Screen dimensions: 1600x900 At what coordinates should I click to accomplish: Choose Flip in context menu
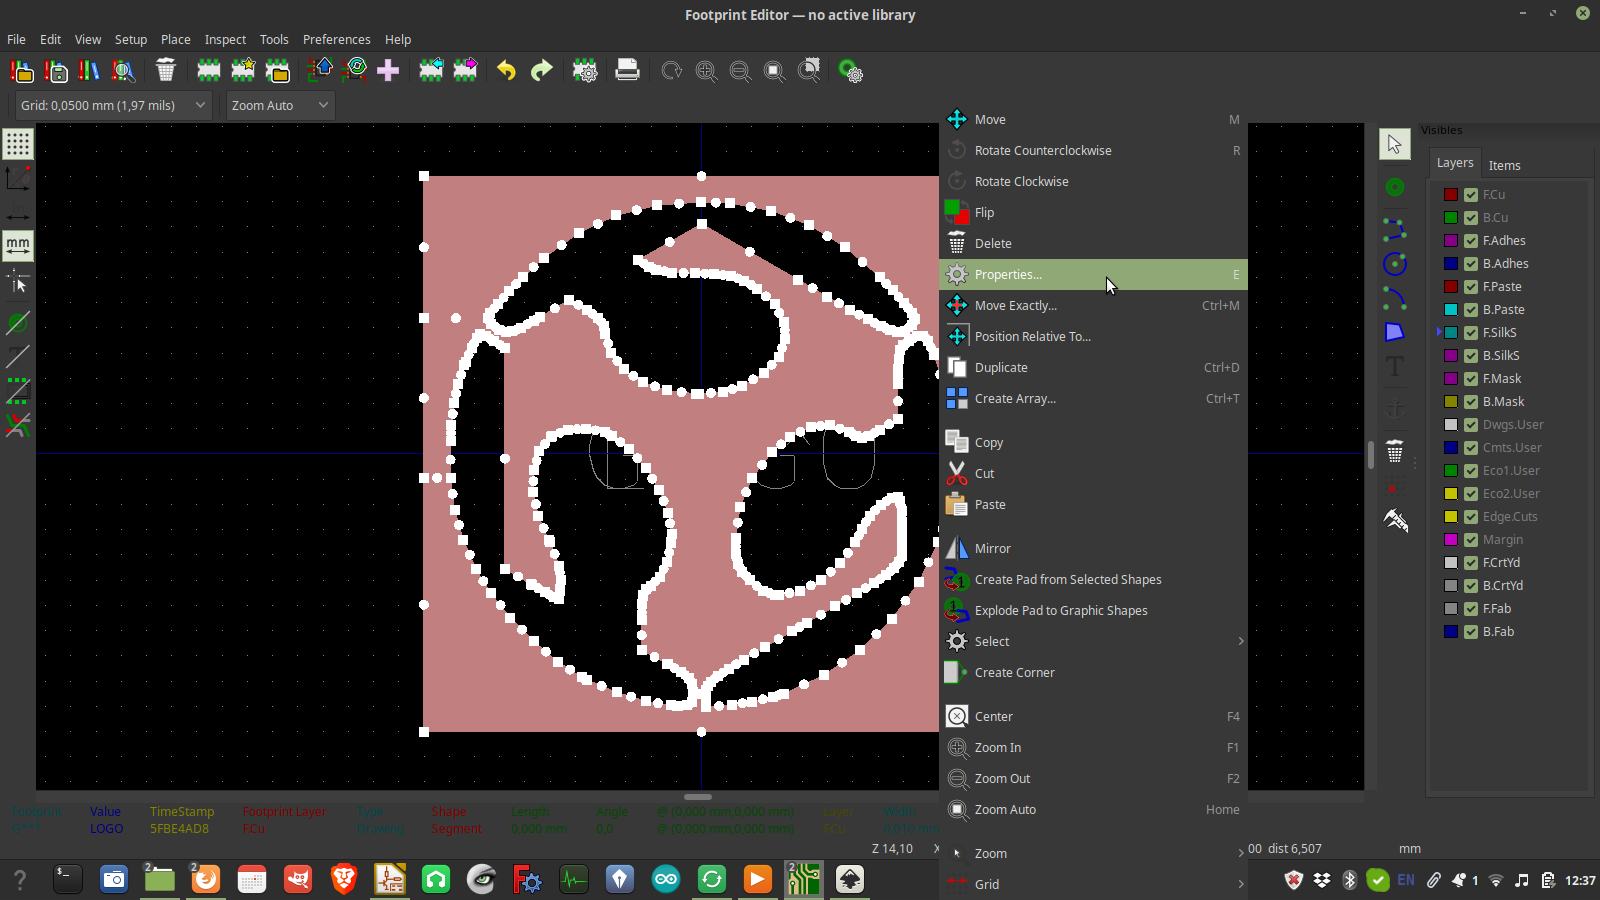point(1093,213)
